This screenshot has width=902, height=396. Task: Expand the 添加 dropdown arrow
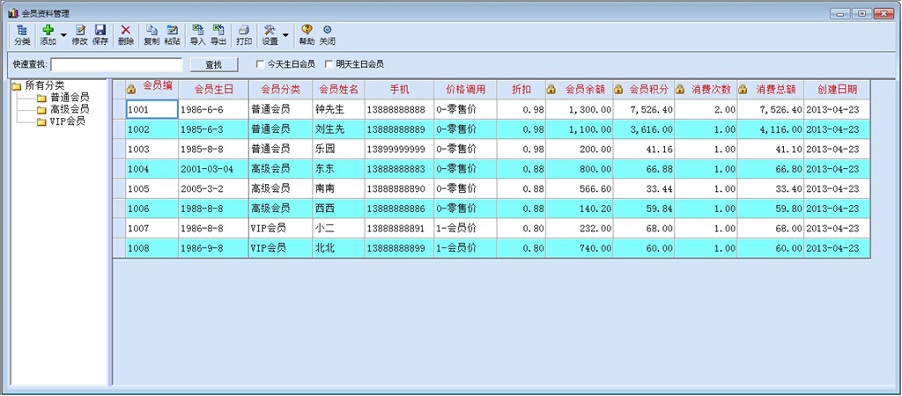pyautogui.click(x=63, y=35)
